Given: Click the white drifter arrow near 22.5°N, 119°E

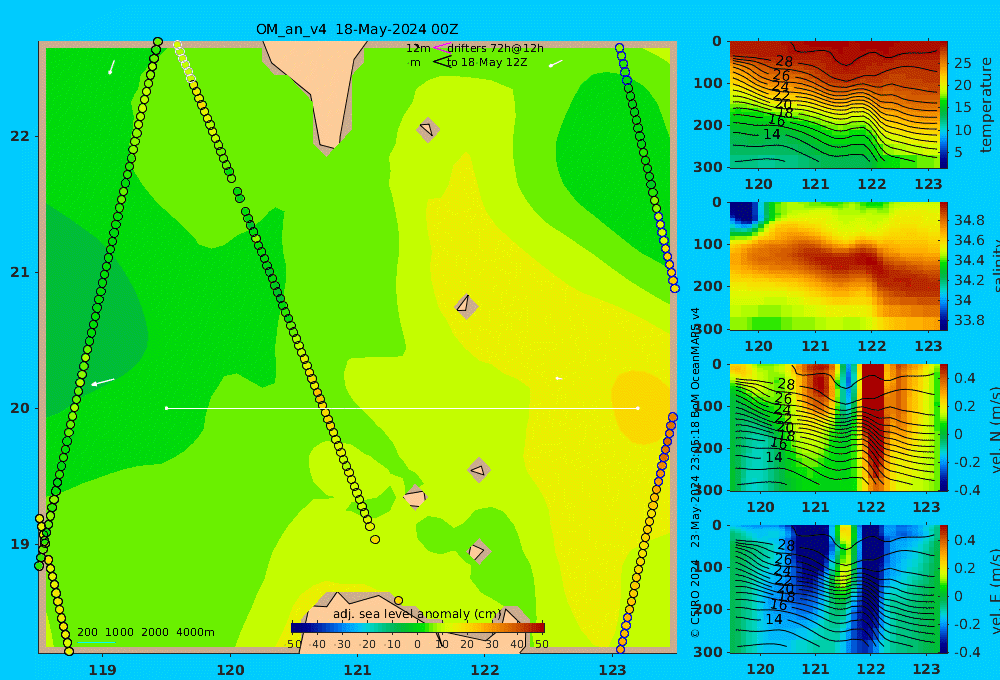Looking at the screenshot, I should pyautogui.click(x=112, y=67).
